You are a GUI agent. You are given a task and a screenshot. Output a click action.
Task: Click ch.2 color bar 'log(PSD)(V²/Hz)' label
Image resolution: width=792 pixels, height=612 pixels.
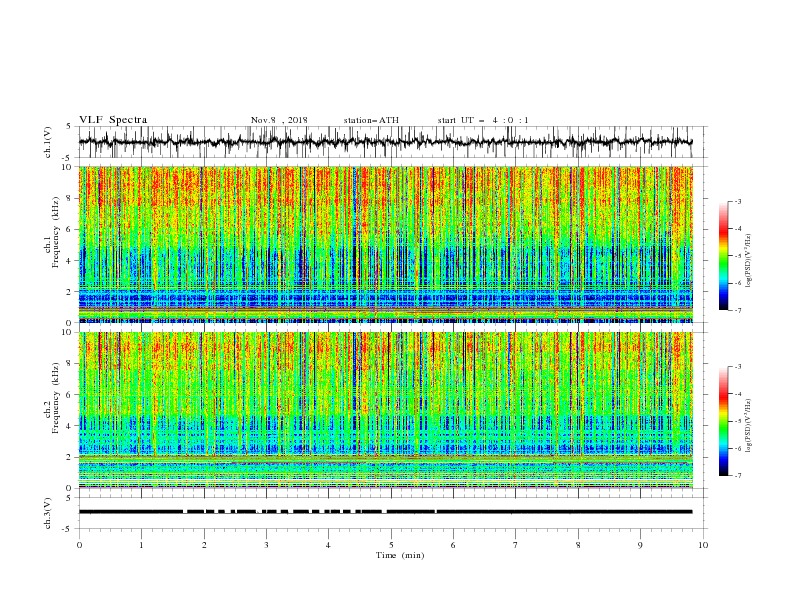point(749,426)
